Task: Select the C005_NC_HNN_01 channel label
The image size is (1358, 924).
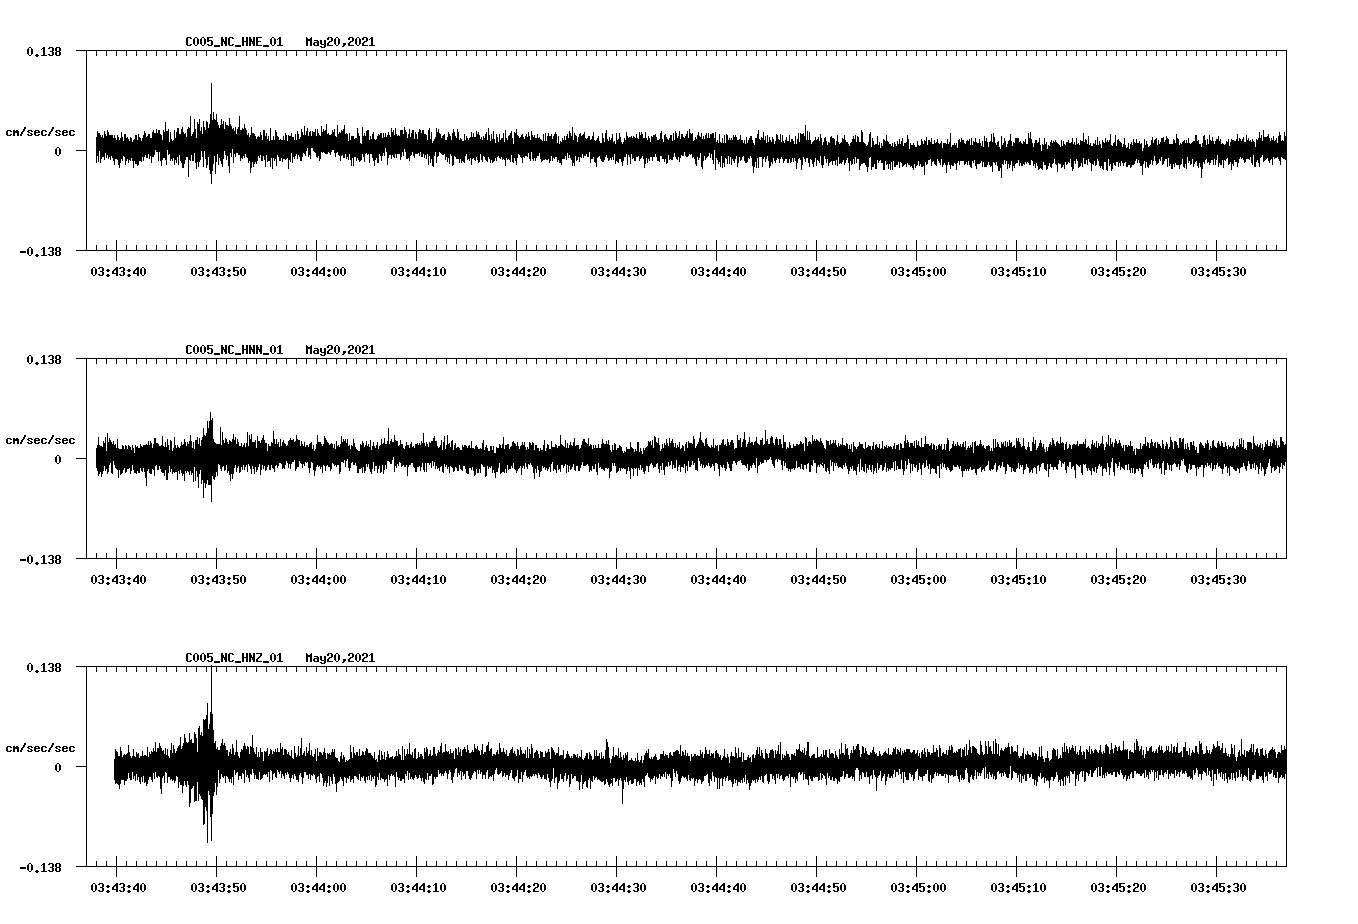Action: pos(232,349)
